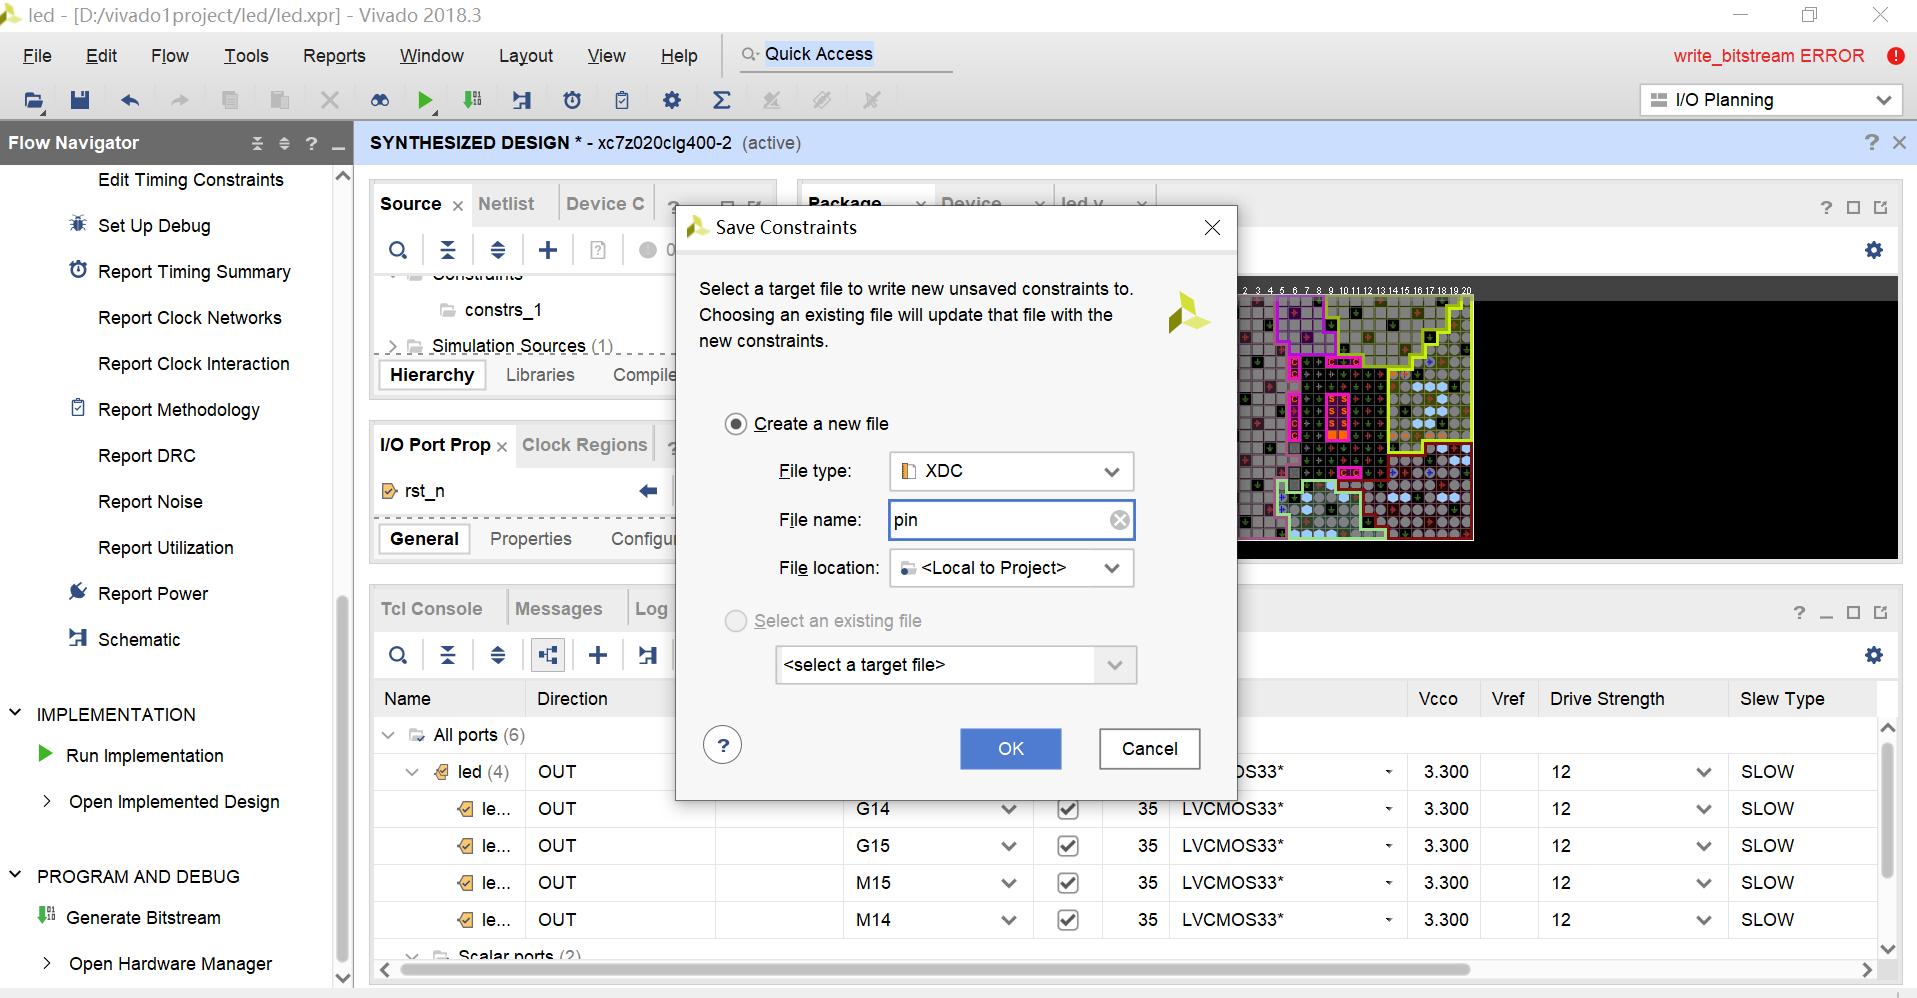This screenshot has height=998, width=1917.
Task: Click schematic icon in I/O Ports toolbar
Action: [x=648, y=655]
